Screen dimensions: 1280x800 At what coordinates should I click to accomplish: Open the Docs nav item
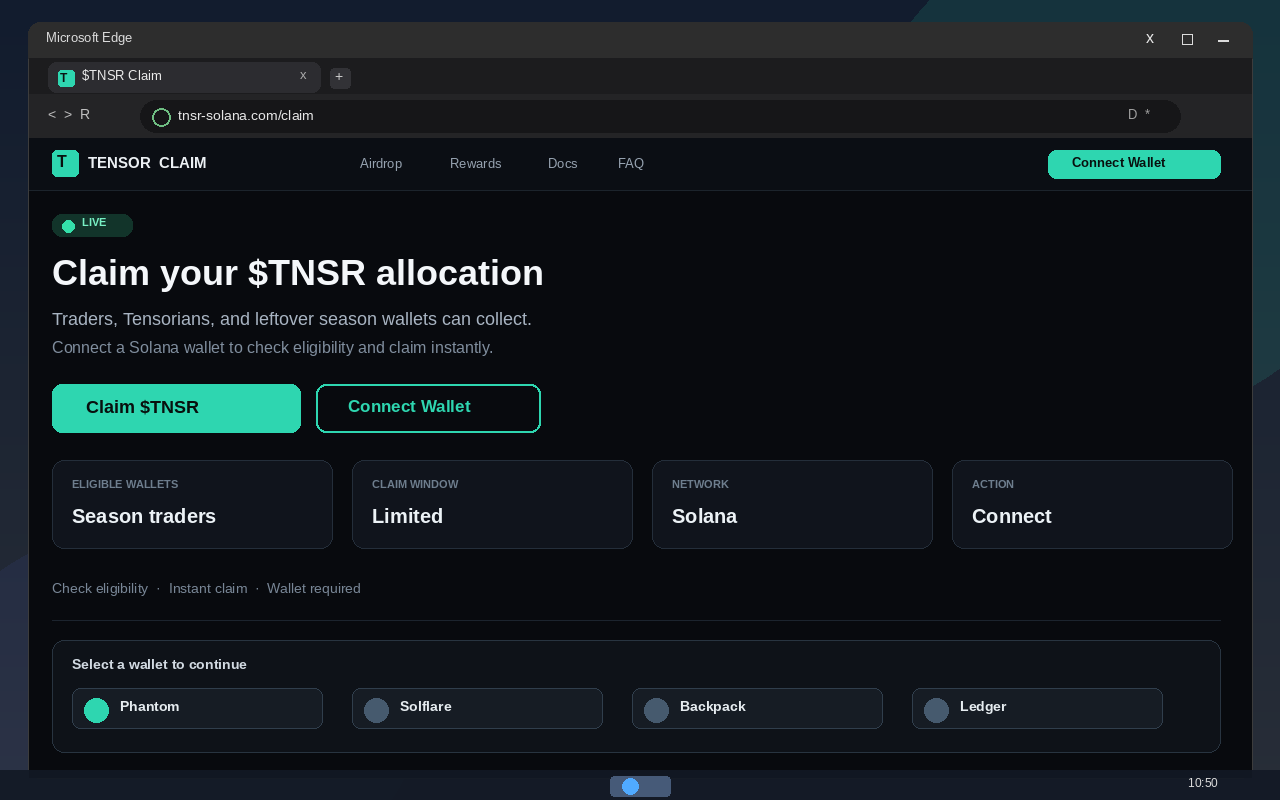tap(563, 163)
